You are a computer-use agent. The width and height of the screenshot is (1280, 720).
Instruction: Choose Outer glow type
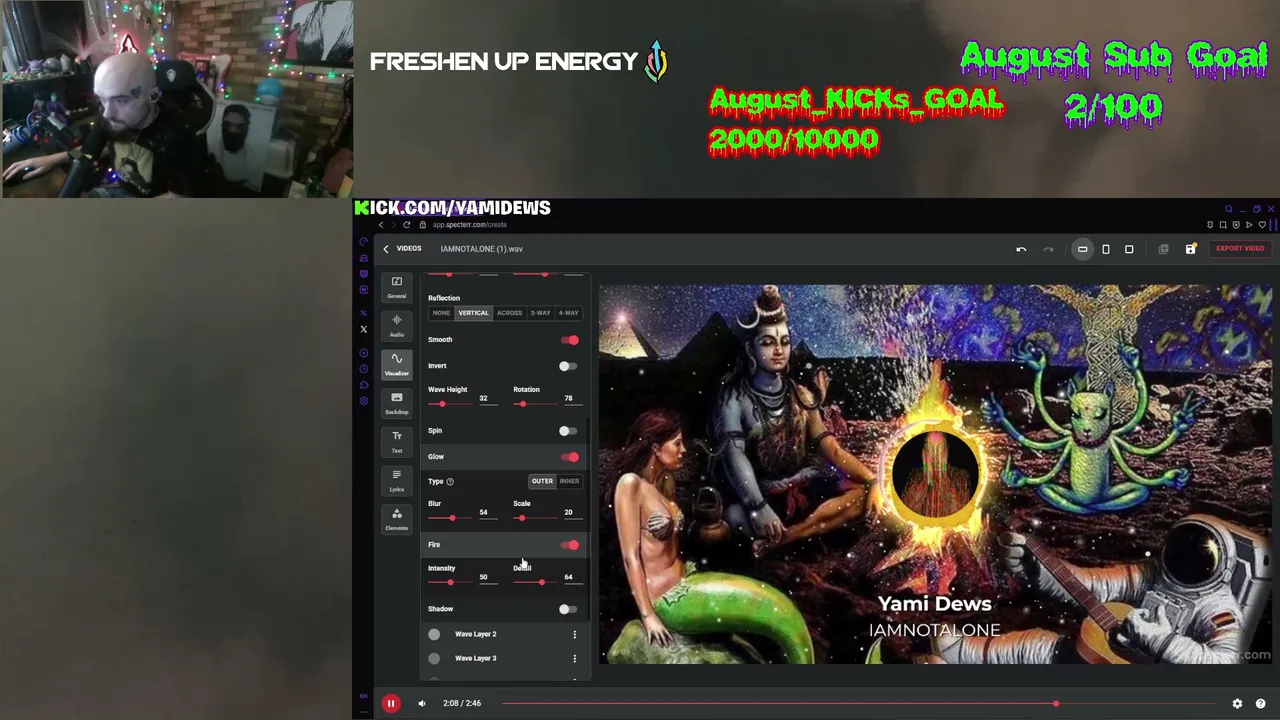[542, 481]
